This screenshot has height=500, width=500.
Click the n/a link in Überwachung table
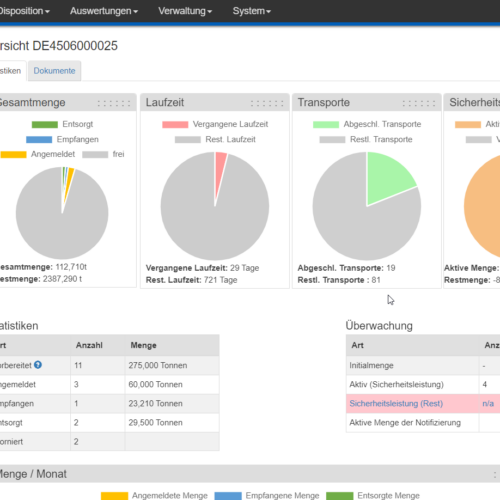click(488, 404)
